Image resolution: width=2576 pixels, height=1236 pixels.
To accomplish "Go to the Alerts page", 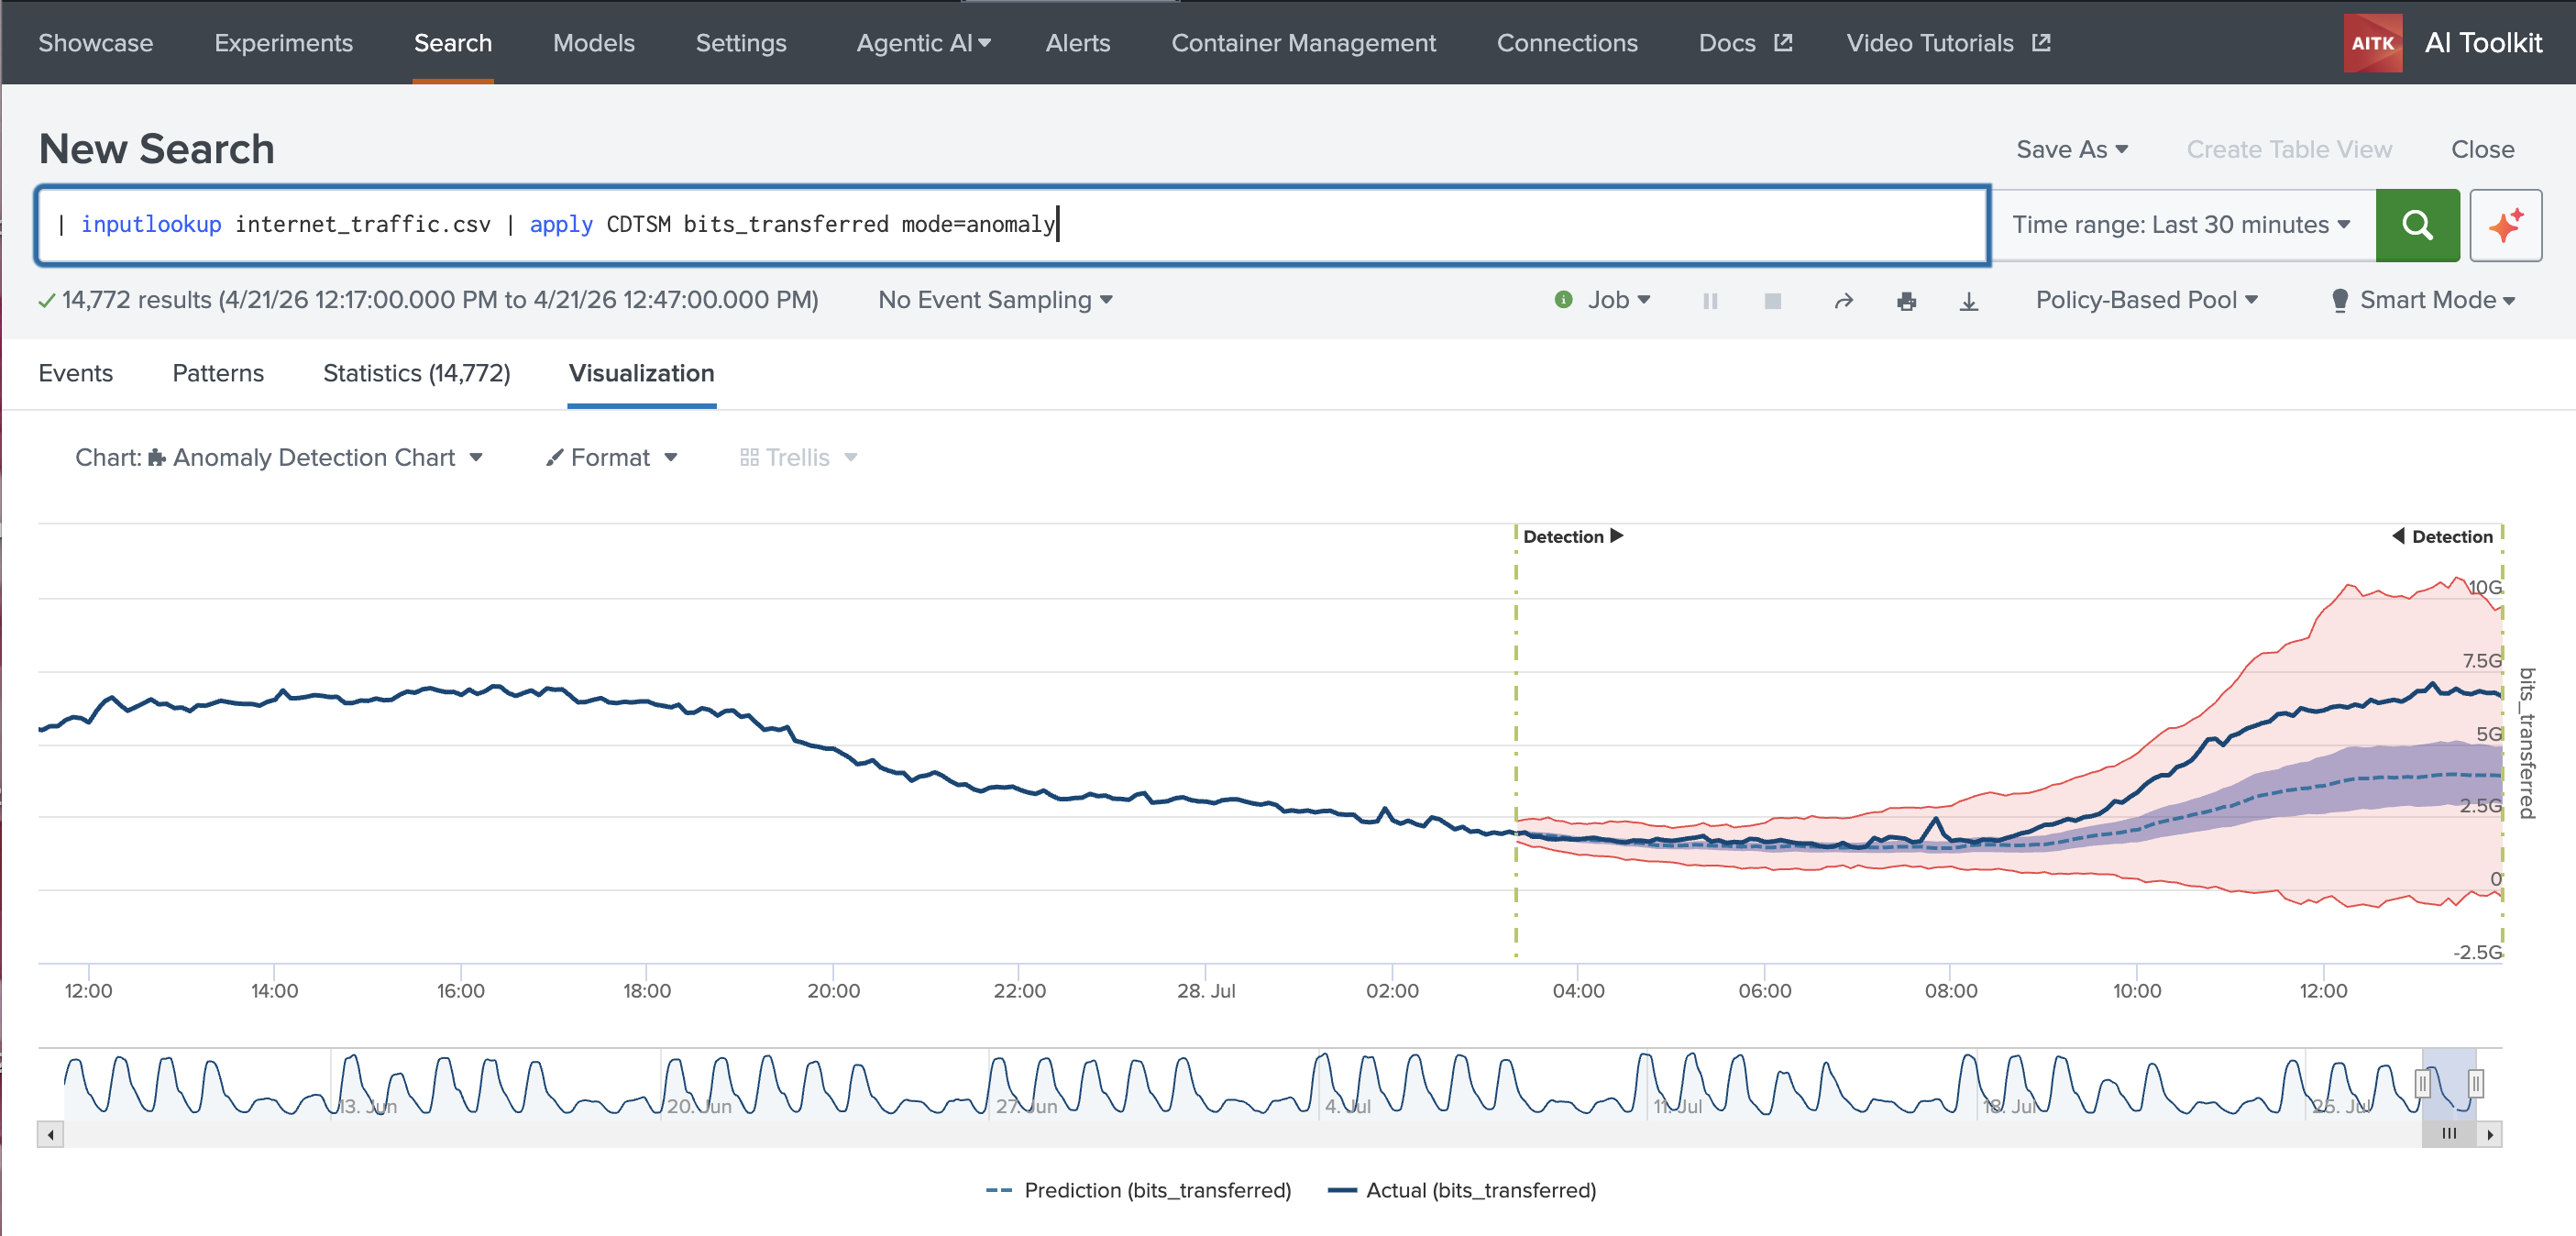I will click(1078, 43).
